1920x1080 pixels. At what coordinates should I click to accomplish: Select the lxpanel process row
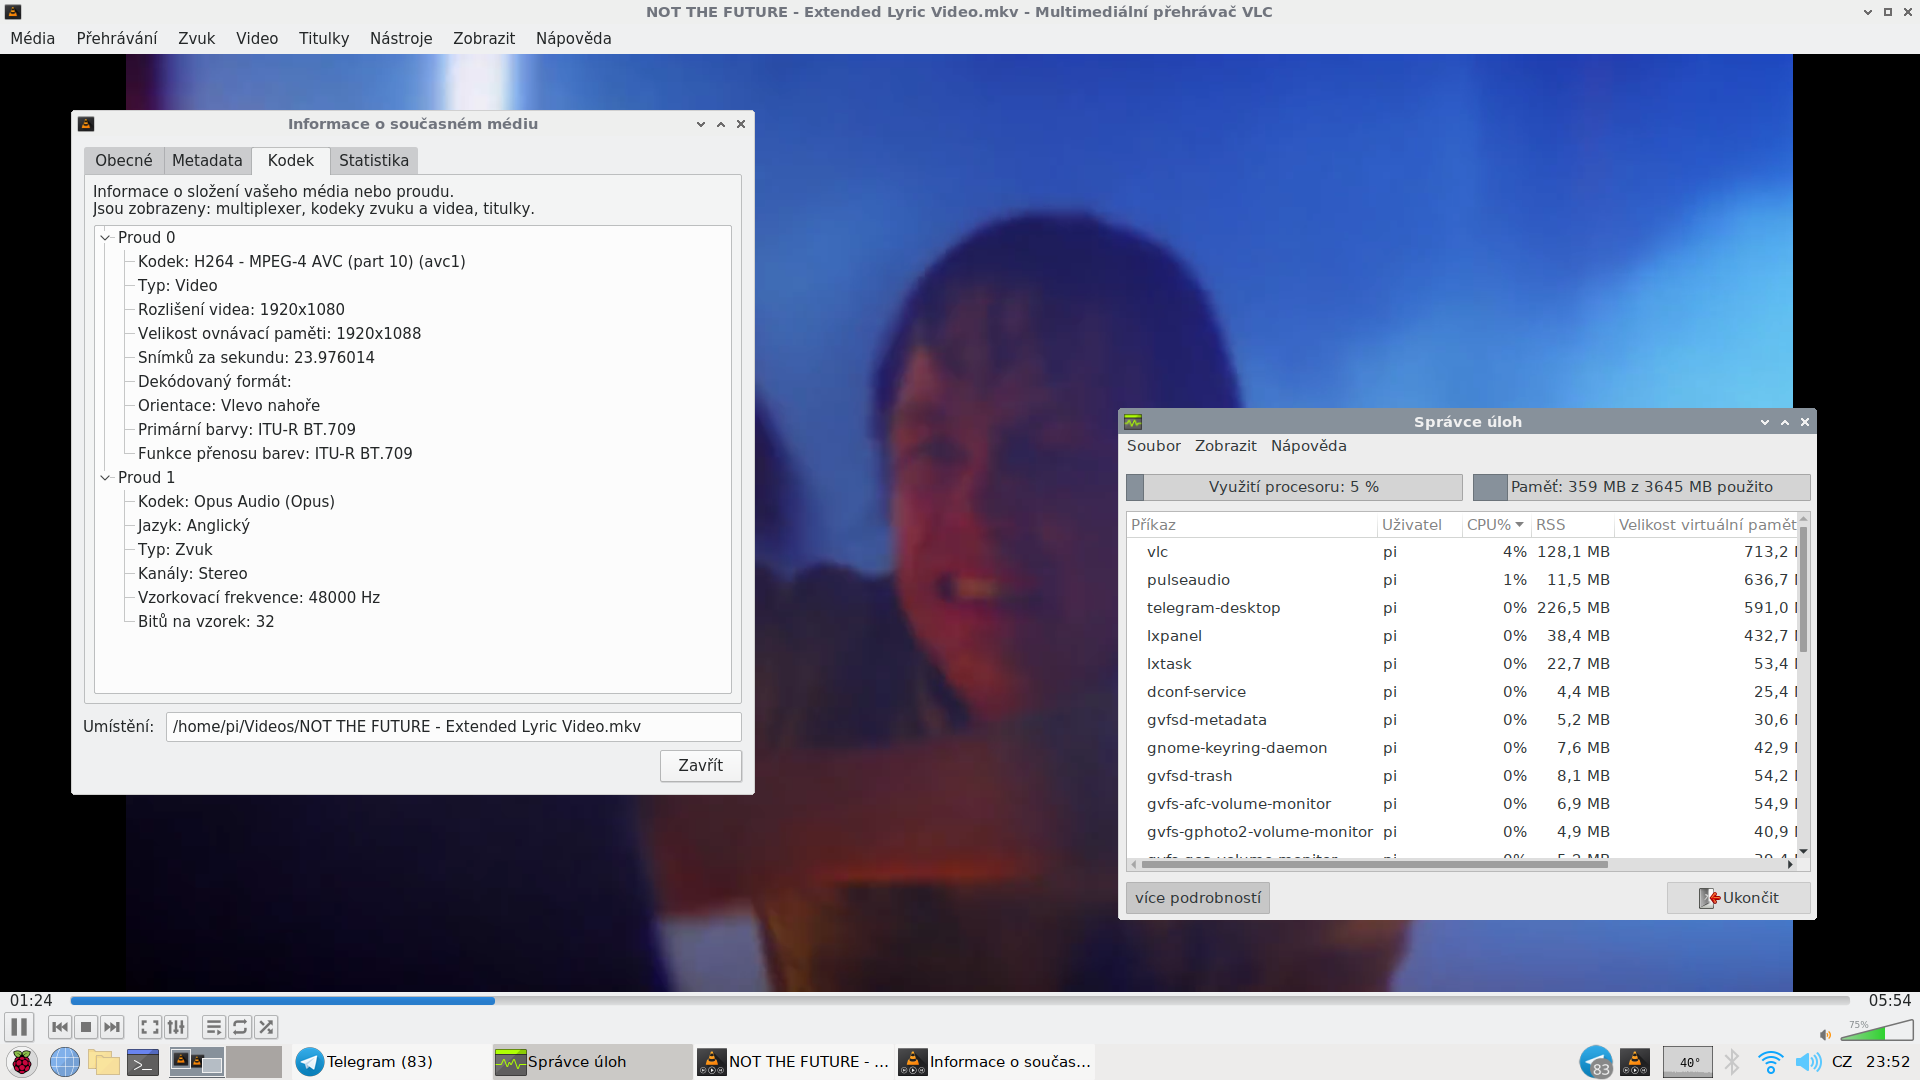[1462, 636]
